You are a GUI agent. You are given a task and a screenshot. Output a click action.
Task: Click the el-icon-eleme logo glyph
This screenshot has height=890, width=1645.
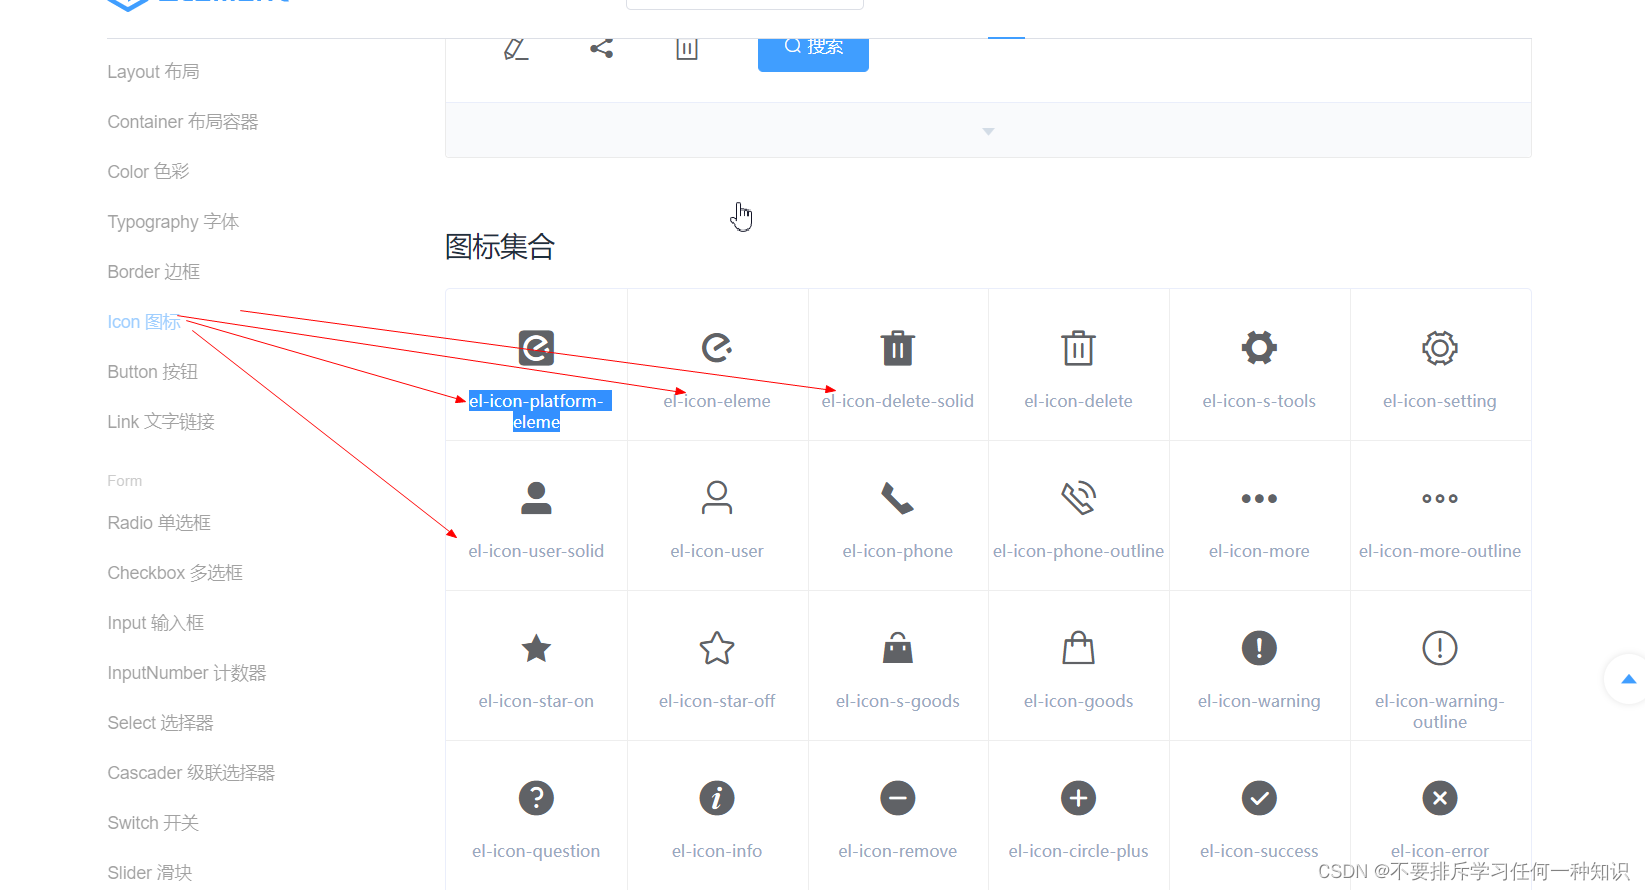click(x=717, y=348)
